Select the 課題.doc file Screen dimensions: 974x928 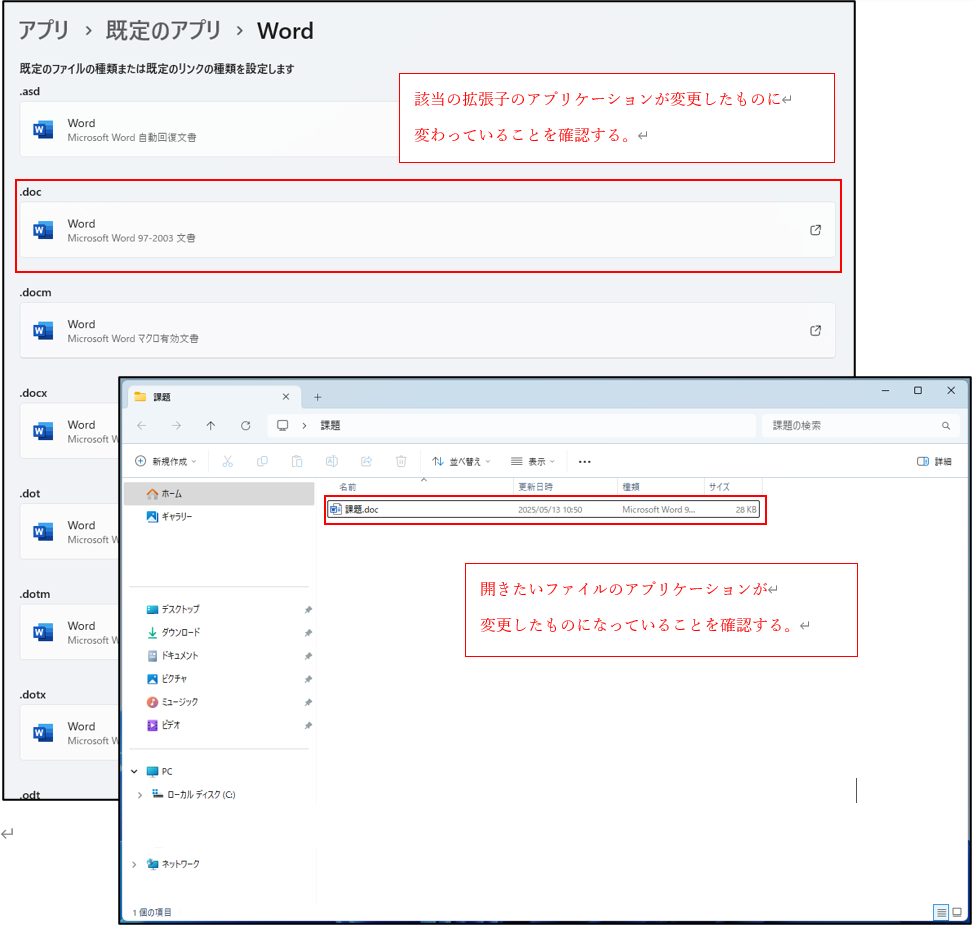[x=544, y=509]
